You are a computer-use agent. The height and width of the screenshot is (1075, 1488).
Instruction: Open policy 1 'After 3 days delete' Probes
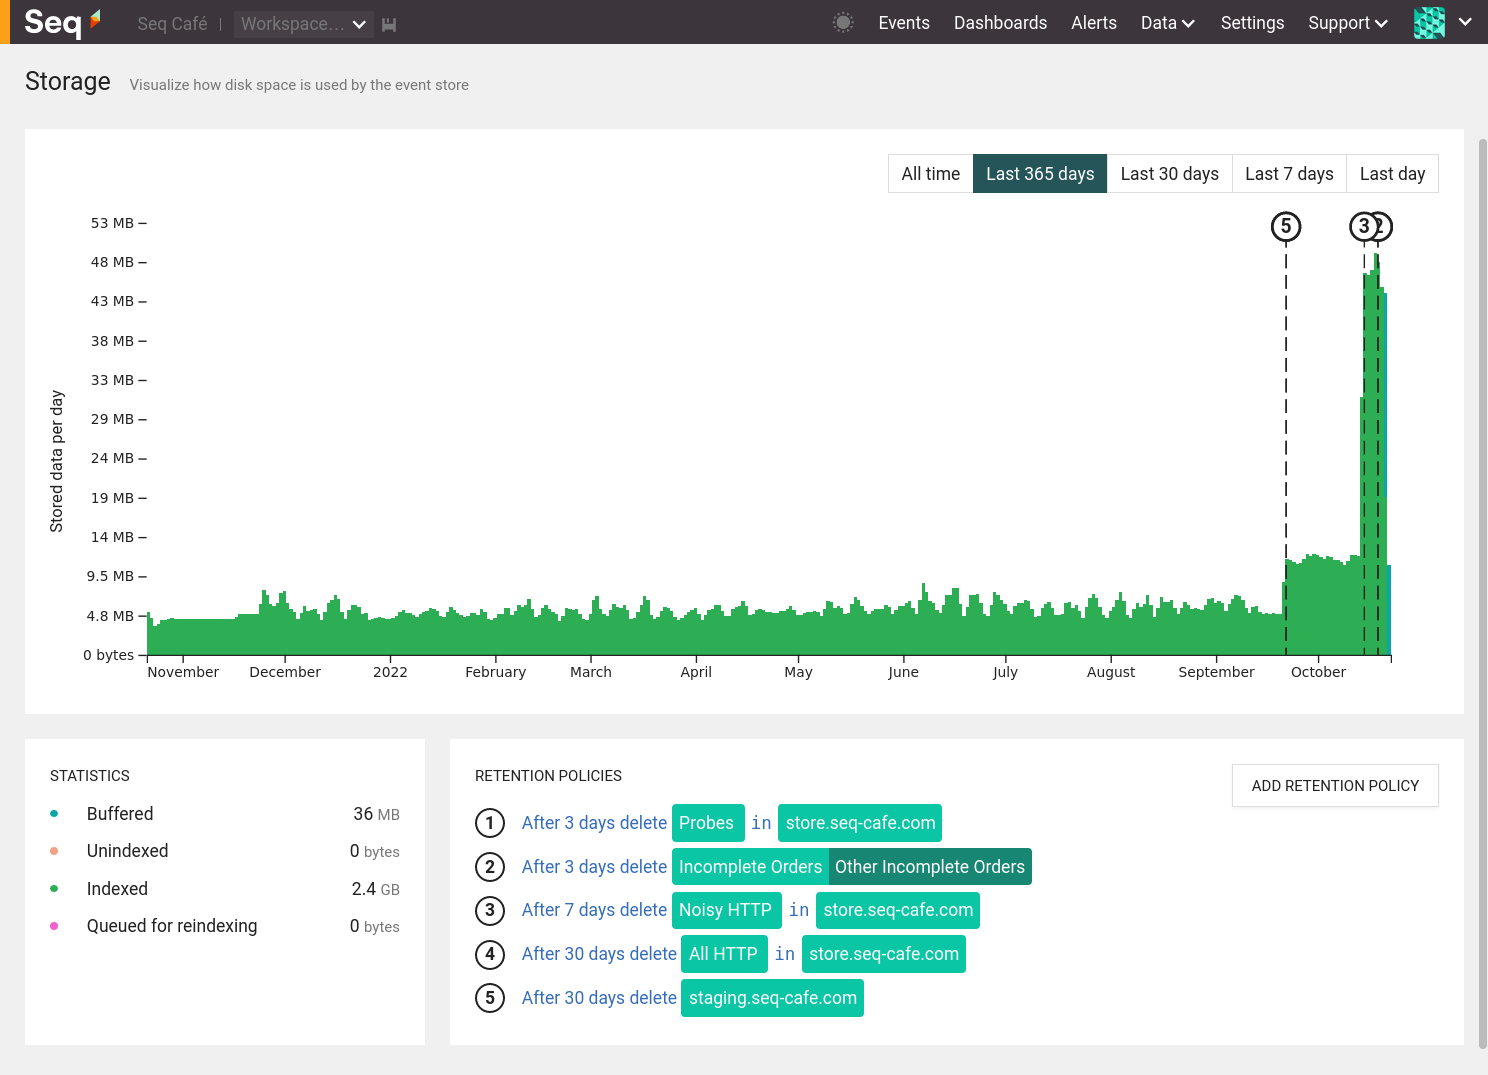pyautogui.click(x=594, y=823)
